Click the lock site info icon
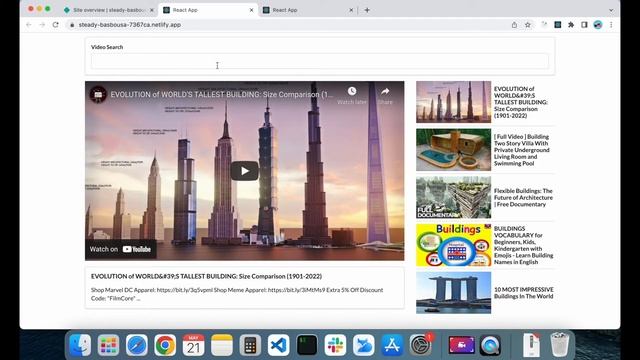Screen dimensions: 640x360 72,25
